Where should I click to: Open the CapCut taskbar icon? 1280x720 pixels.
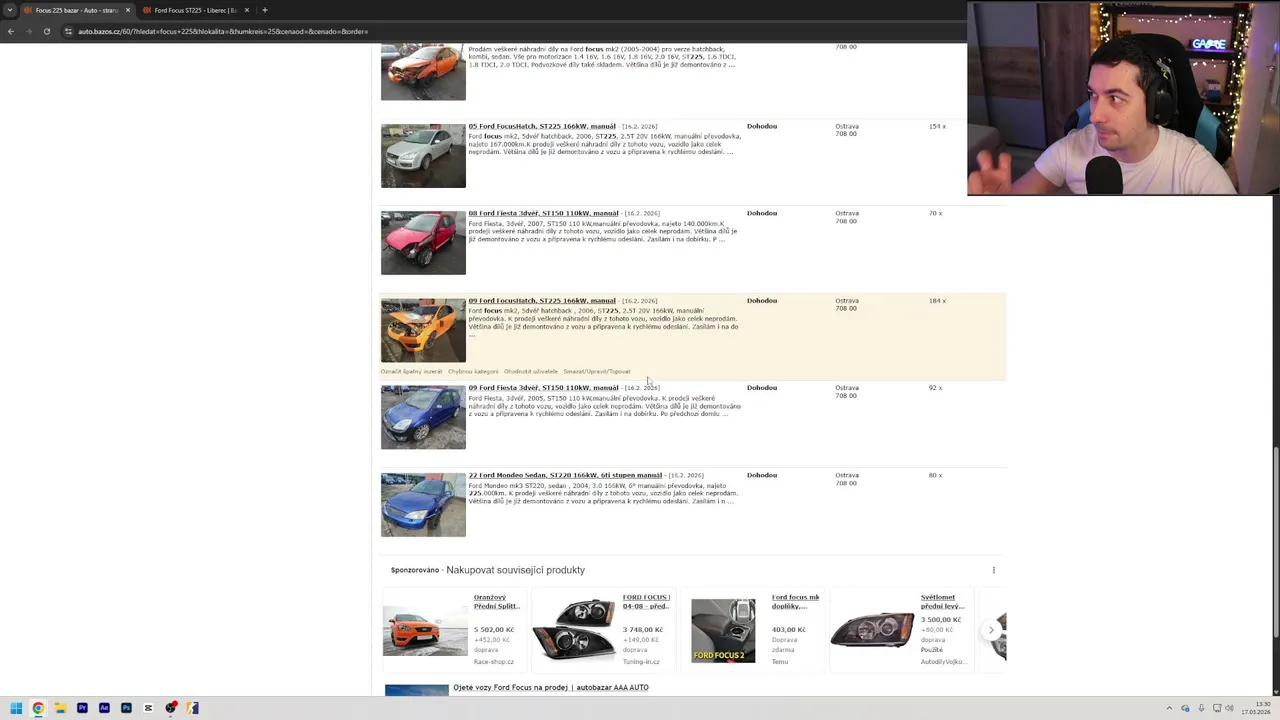coord(148,708)
